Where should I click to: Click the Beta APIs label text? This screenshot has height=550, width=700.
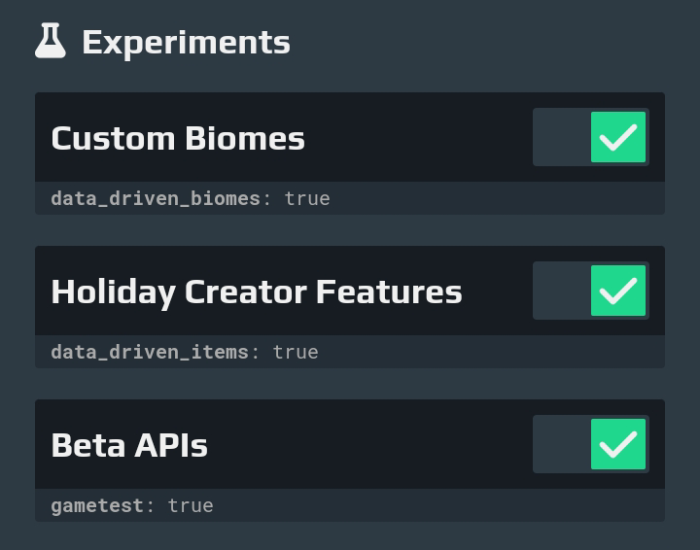(x=129, y=446)
